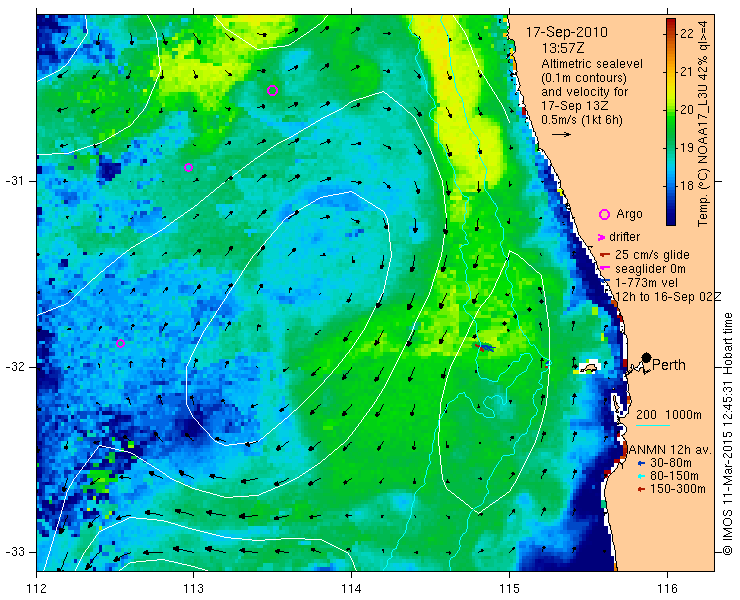Viewport: 740px width, 600px height.
Task: Click the date text 17-Sep-2010
Action: pos(567,33)
